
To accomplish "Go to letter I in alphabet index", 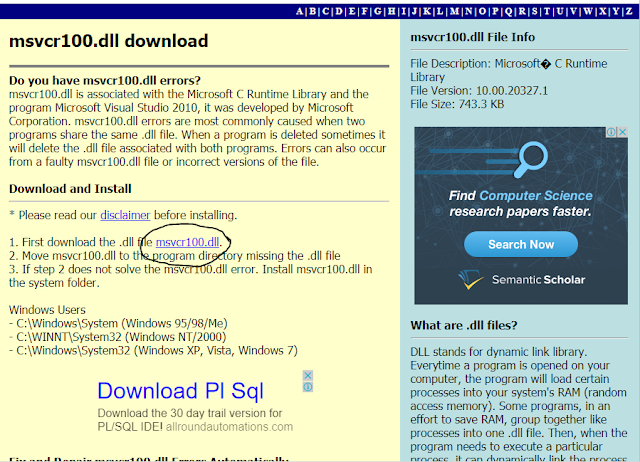I will click(404, 11).
